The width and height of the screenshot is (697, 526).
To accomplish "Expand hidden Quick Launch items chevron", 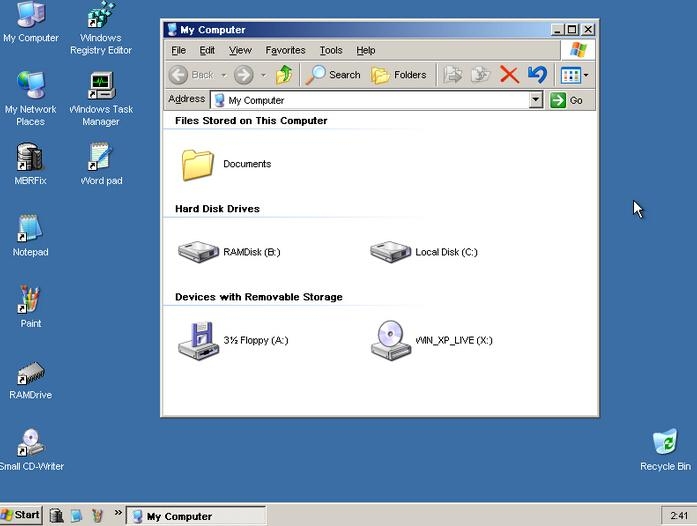I will coord(118,512).
